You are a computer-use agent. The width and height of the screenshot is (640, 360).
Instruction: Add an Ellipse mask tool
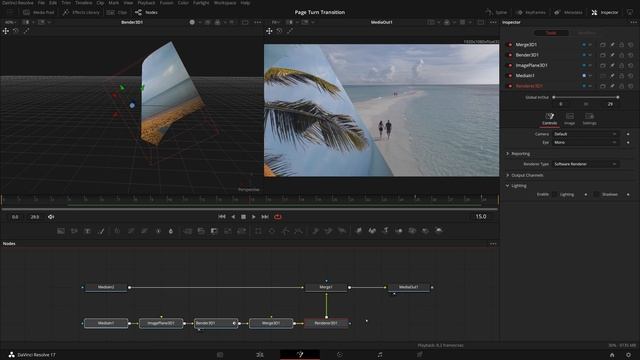click(x=272, y=231)
